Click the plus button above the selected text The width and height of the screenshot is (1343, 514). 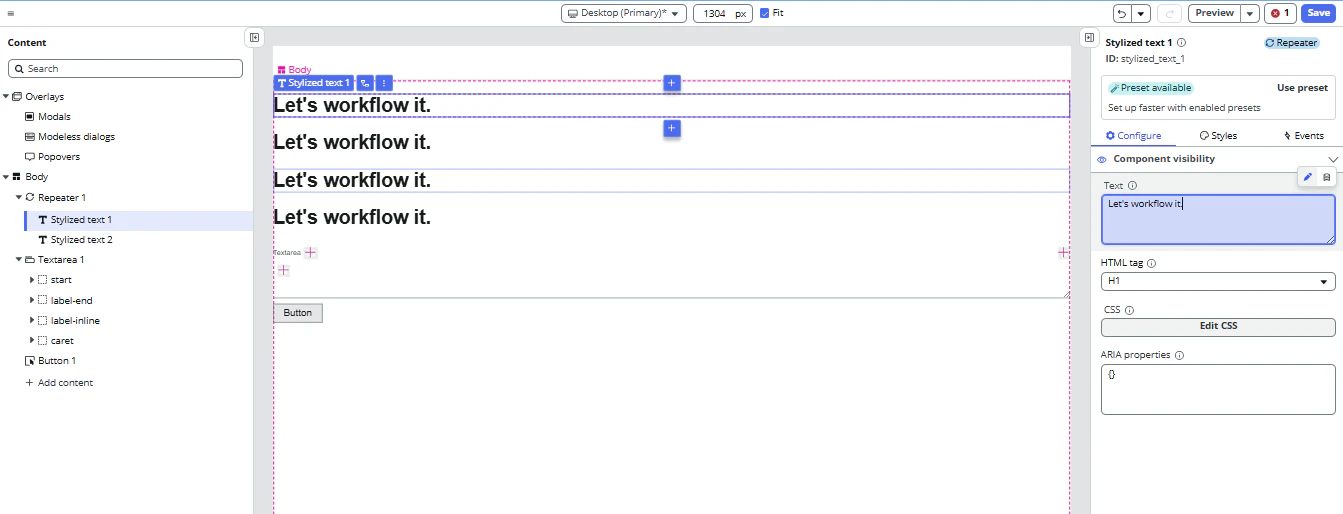[x=672, y=83]
